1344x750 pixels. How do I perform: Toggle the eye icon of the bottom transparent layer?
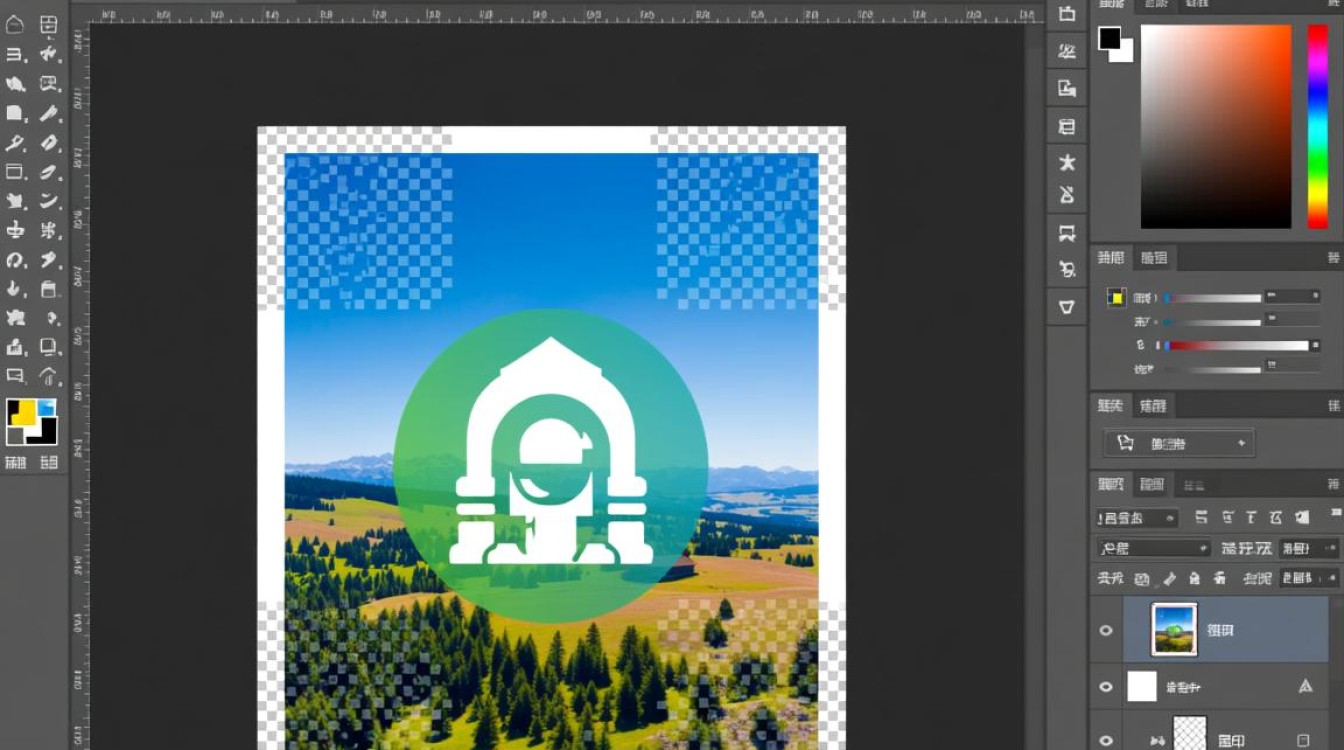(1106, 741)
